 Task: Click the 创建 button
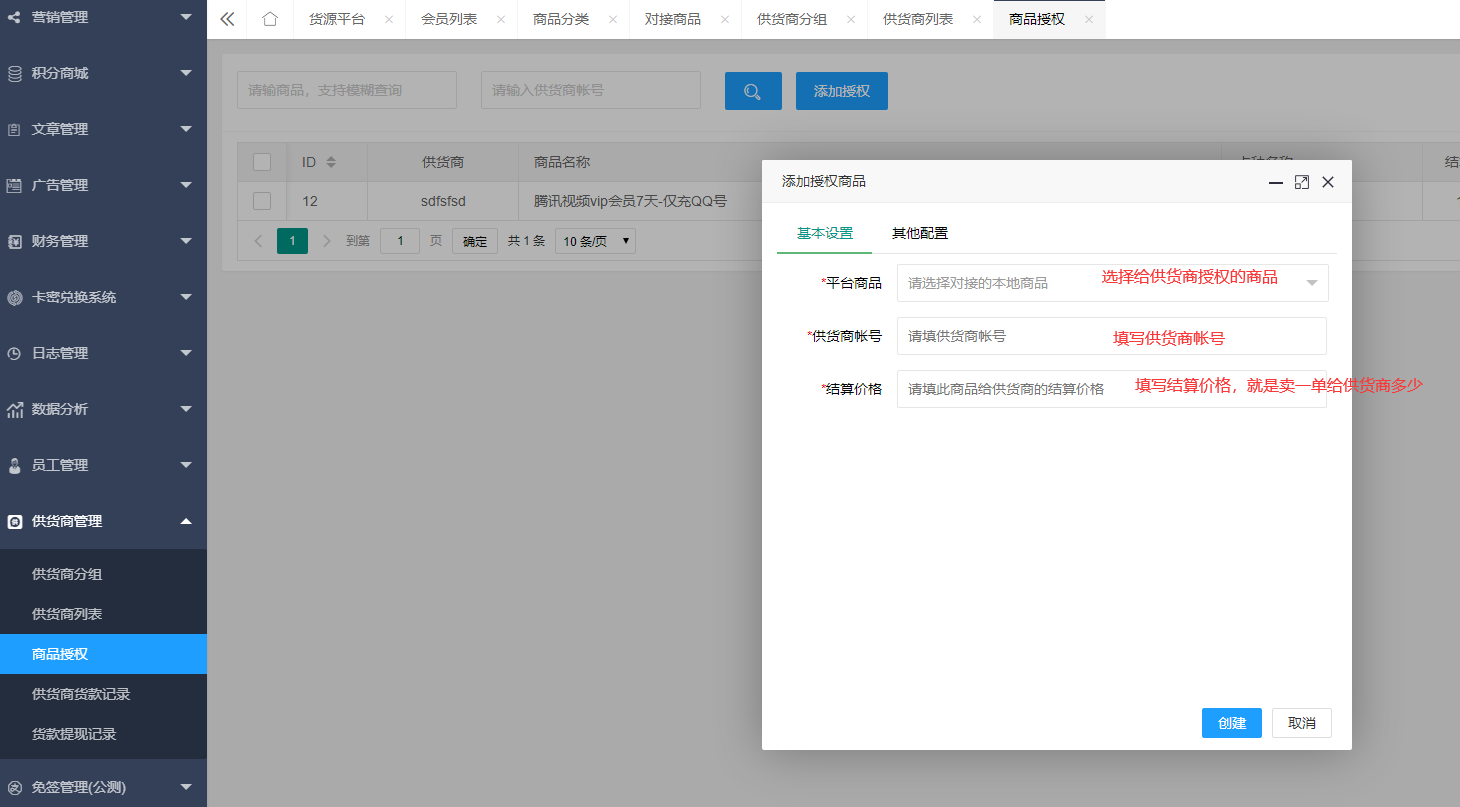1232,723
